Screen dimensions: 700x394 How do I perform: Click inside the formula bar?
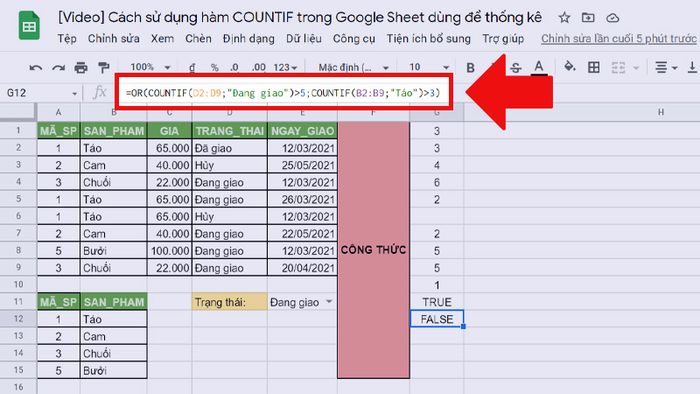283,93
